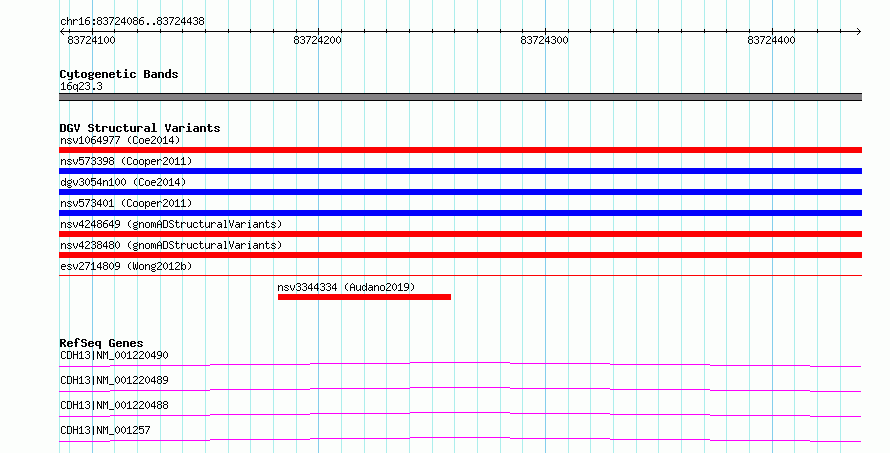Select the nsv573398 (Cooper2011) blue variant bar

pos(460,171)
